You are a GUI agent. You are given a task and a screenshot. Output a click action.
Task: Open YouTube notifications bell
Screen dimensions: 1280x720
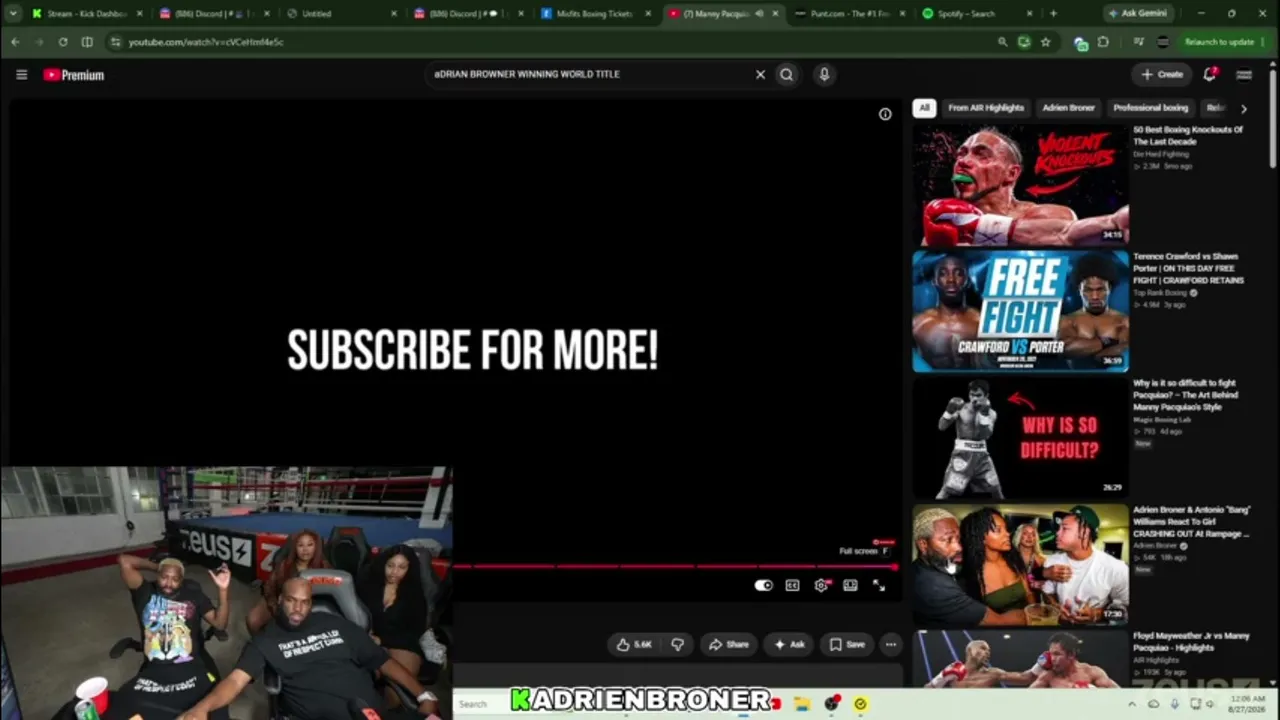pyautogui.click(x=1210, y=74)
